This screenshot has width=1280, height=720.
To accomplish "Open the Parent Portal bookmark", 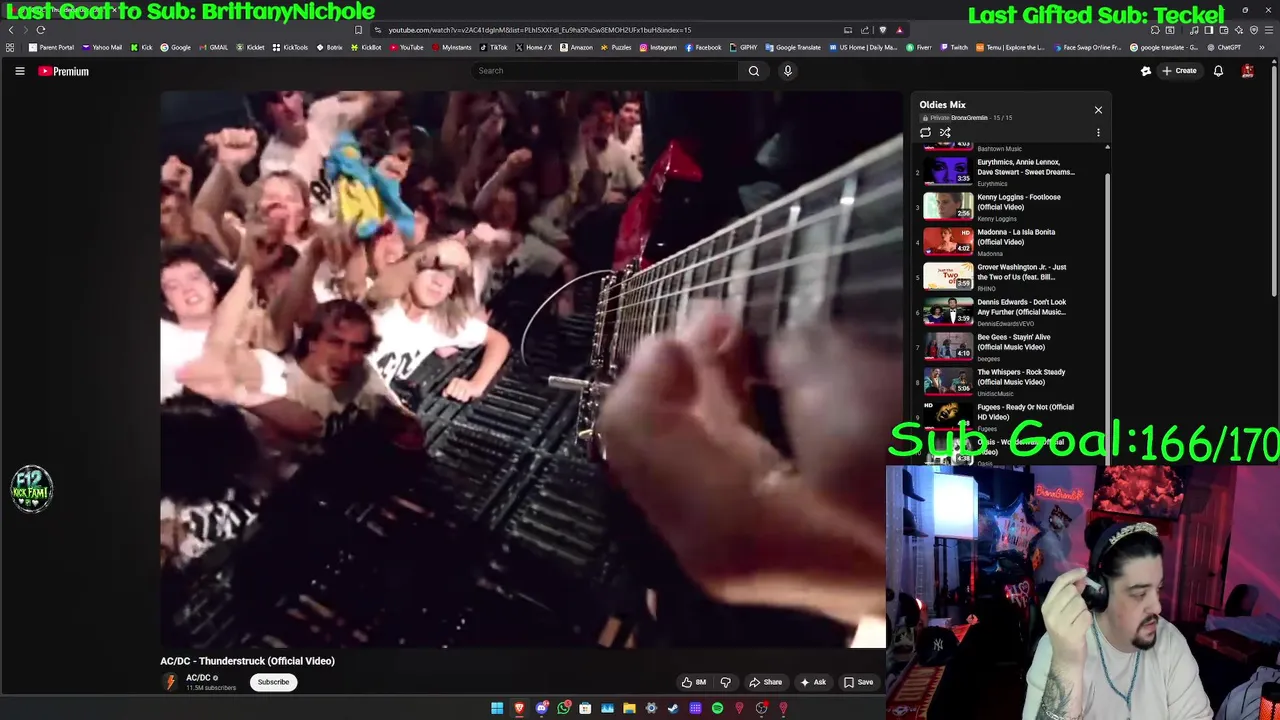I will click(52, 47).
